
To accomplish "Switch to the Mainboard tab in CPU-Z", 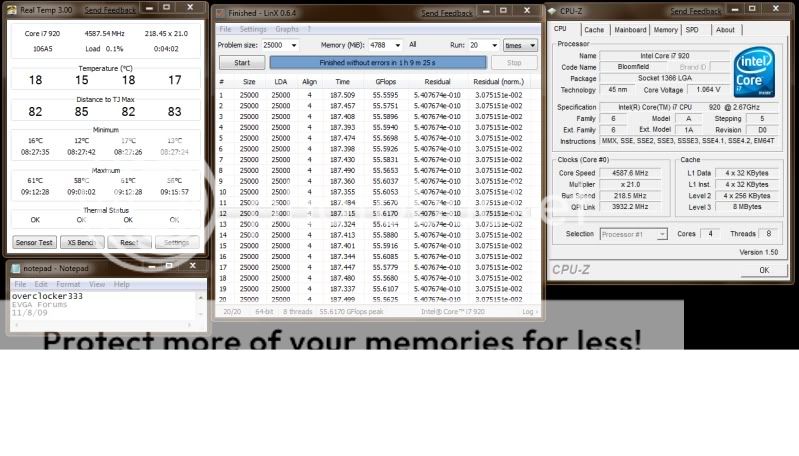I will click(x=630, y=30).
